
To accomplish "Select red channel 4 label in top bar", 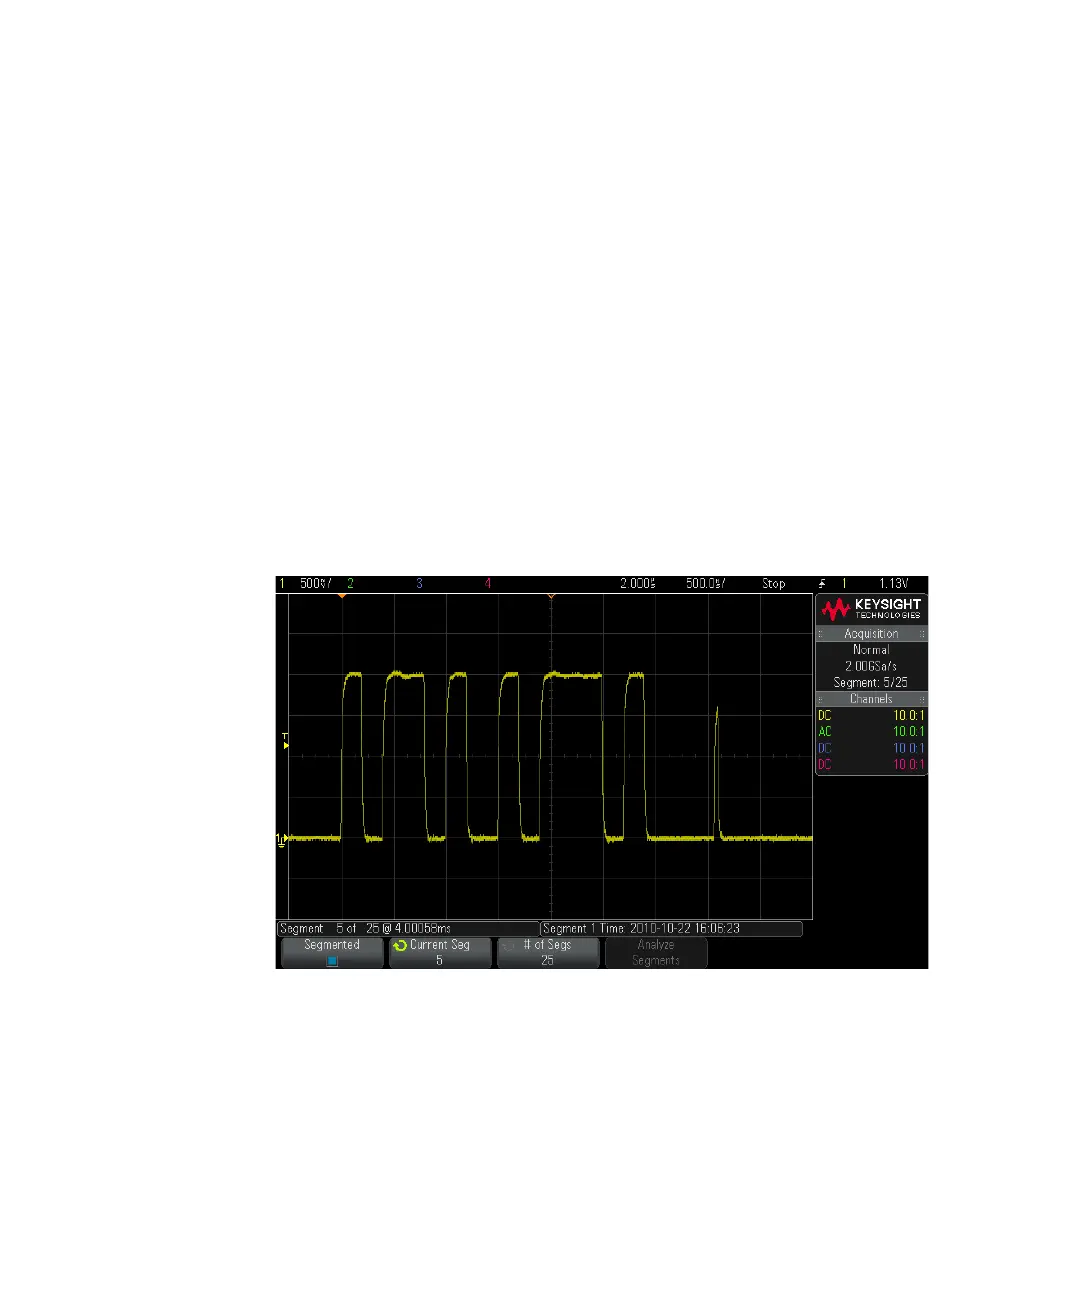I will tap(488, 583).
